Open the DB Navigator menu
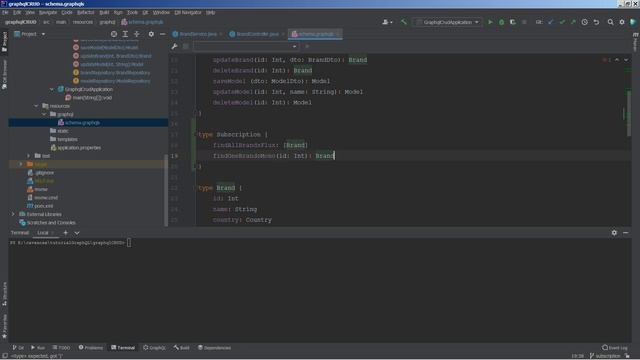Screen dimensions: 640x360 point(188,13)
